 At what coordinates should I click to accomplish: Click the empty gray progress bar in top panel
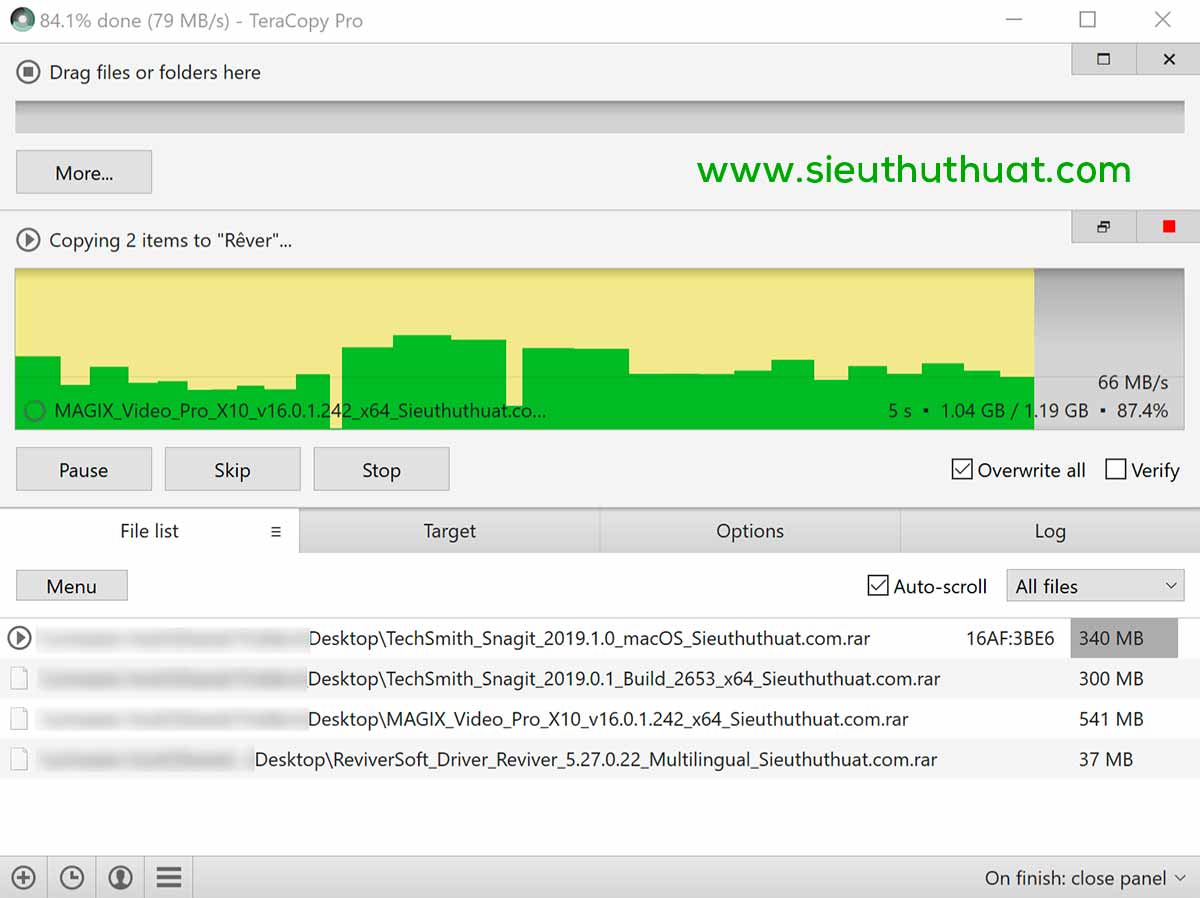coord(600,117)
